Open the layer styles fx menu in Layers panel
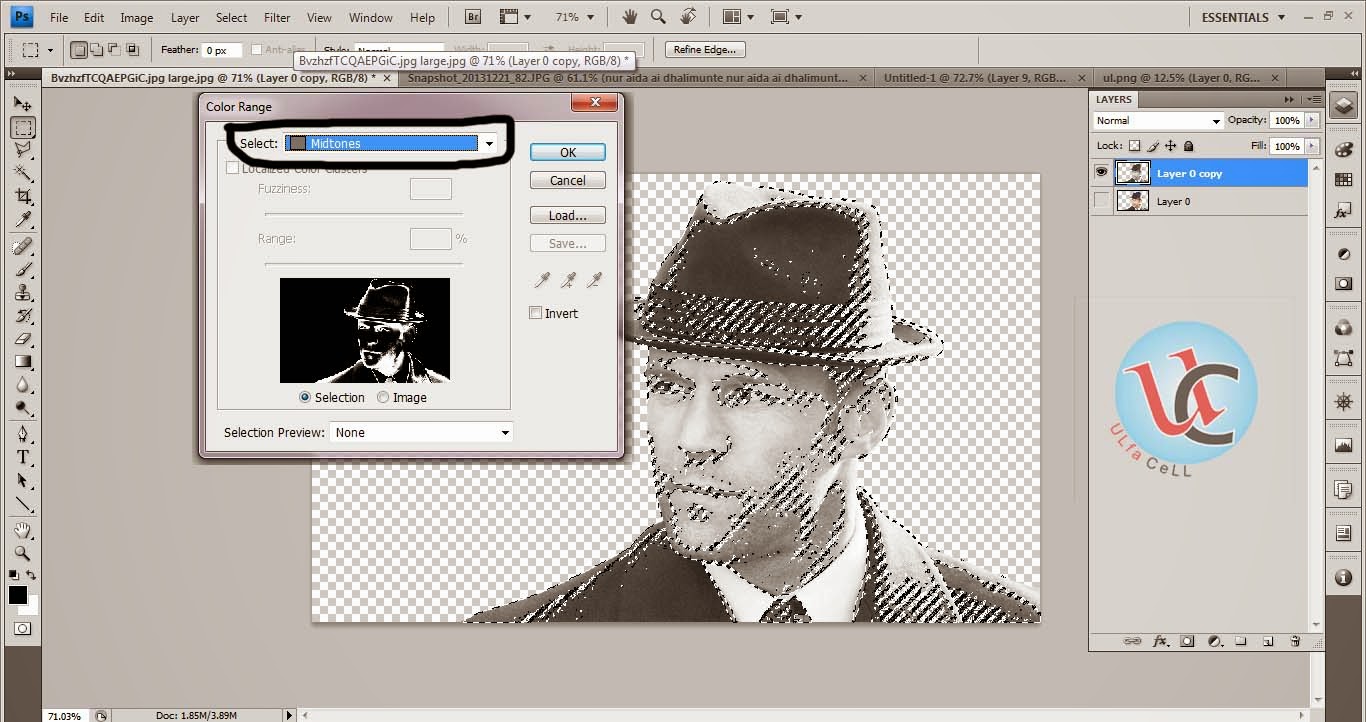The height and width of the screenshot is (722, 1366). (1161, 641)
